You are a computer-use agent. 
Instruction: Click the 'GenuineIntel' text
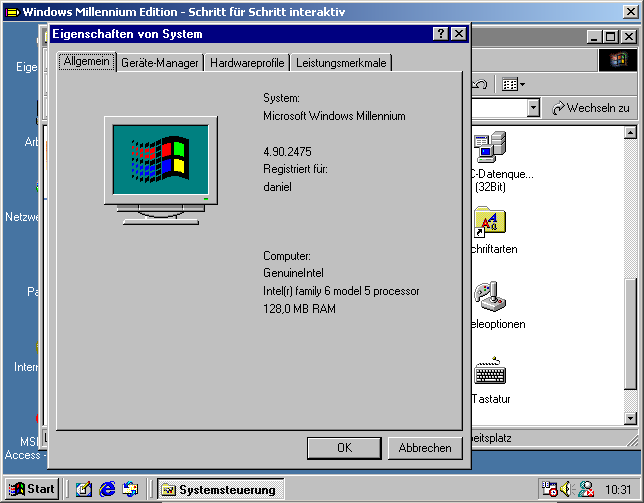293,273
